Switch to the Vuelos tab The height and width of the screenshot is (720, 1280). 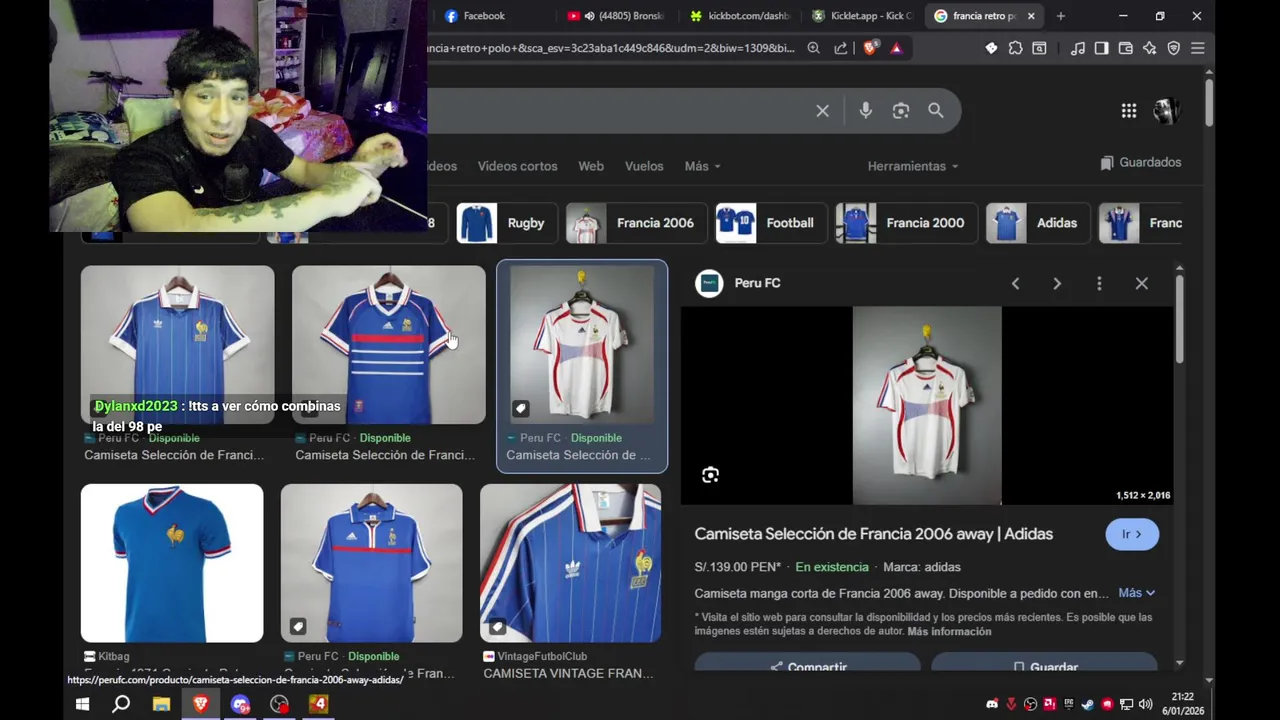click(644, 166)
